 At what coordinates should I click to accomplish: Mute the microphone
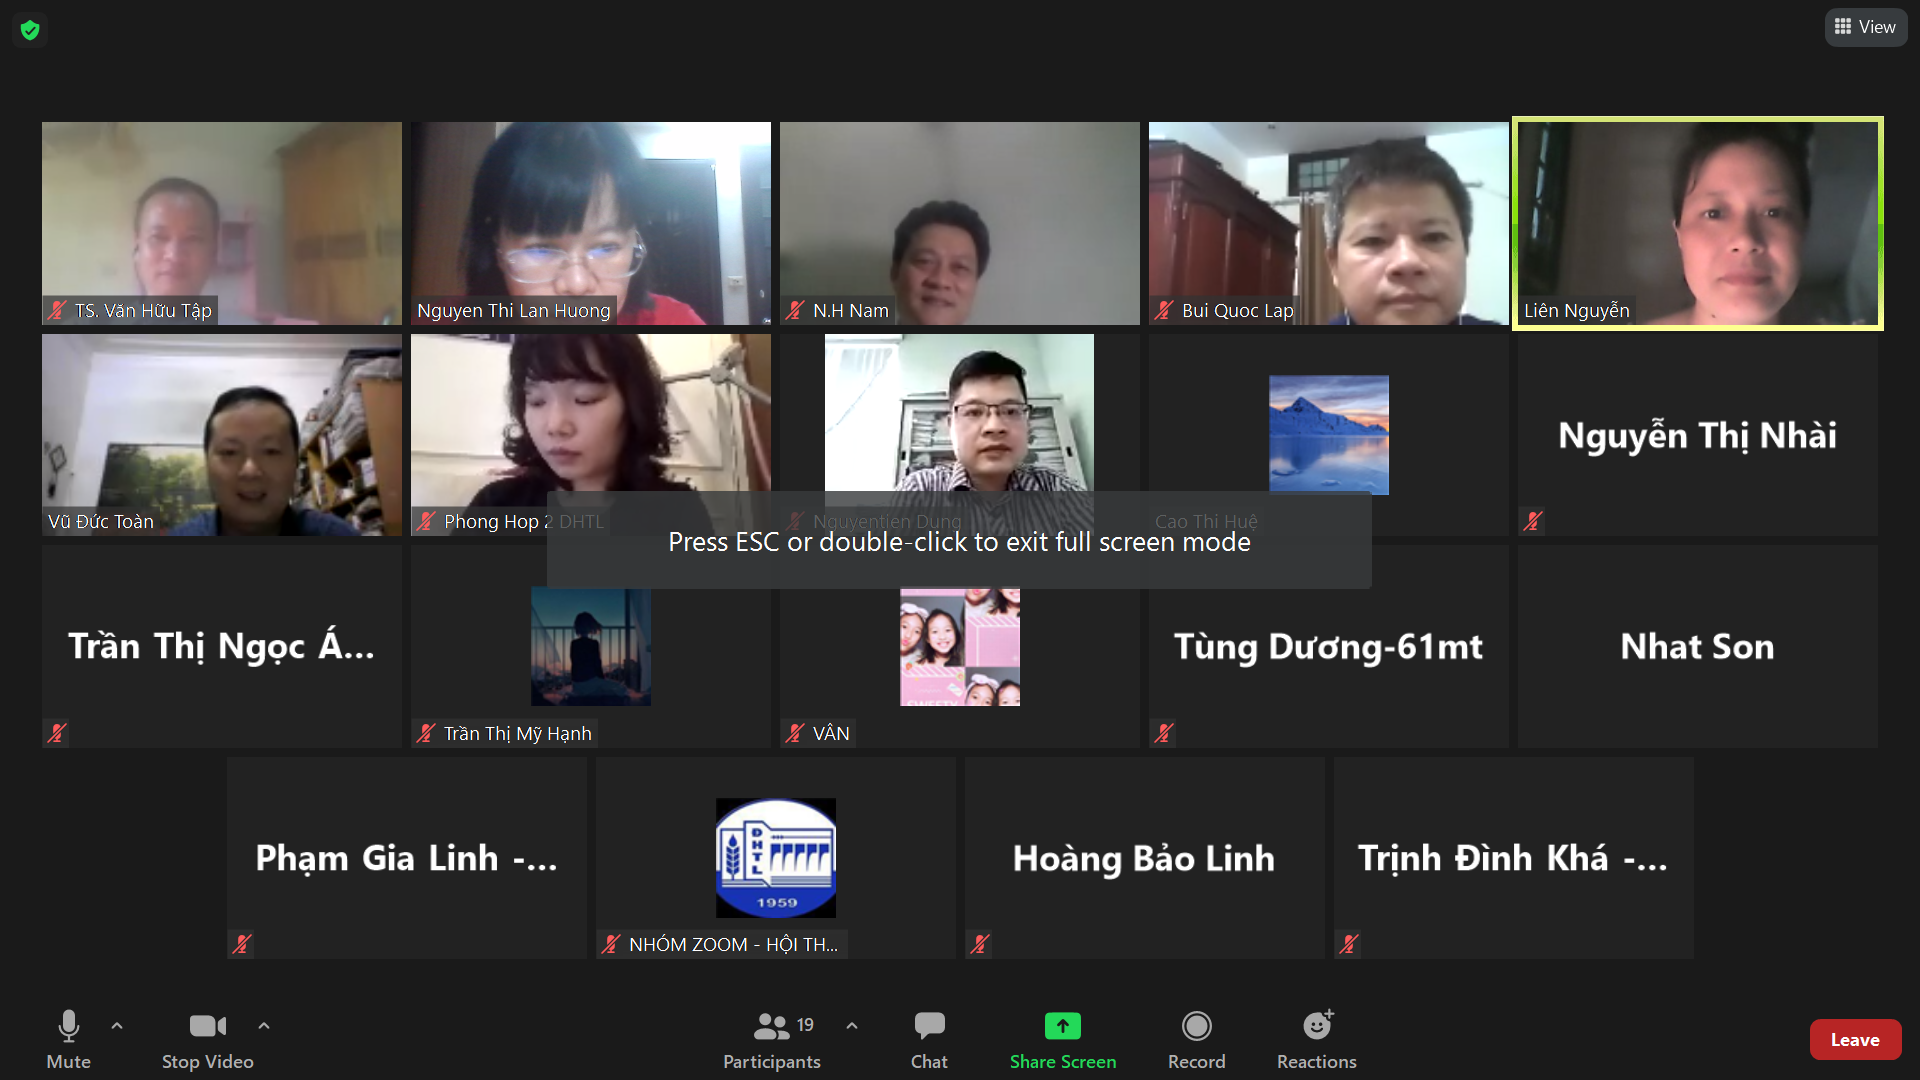68,1040
